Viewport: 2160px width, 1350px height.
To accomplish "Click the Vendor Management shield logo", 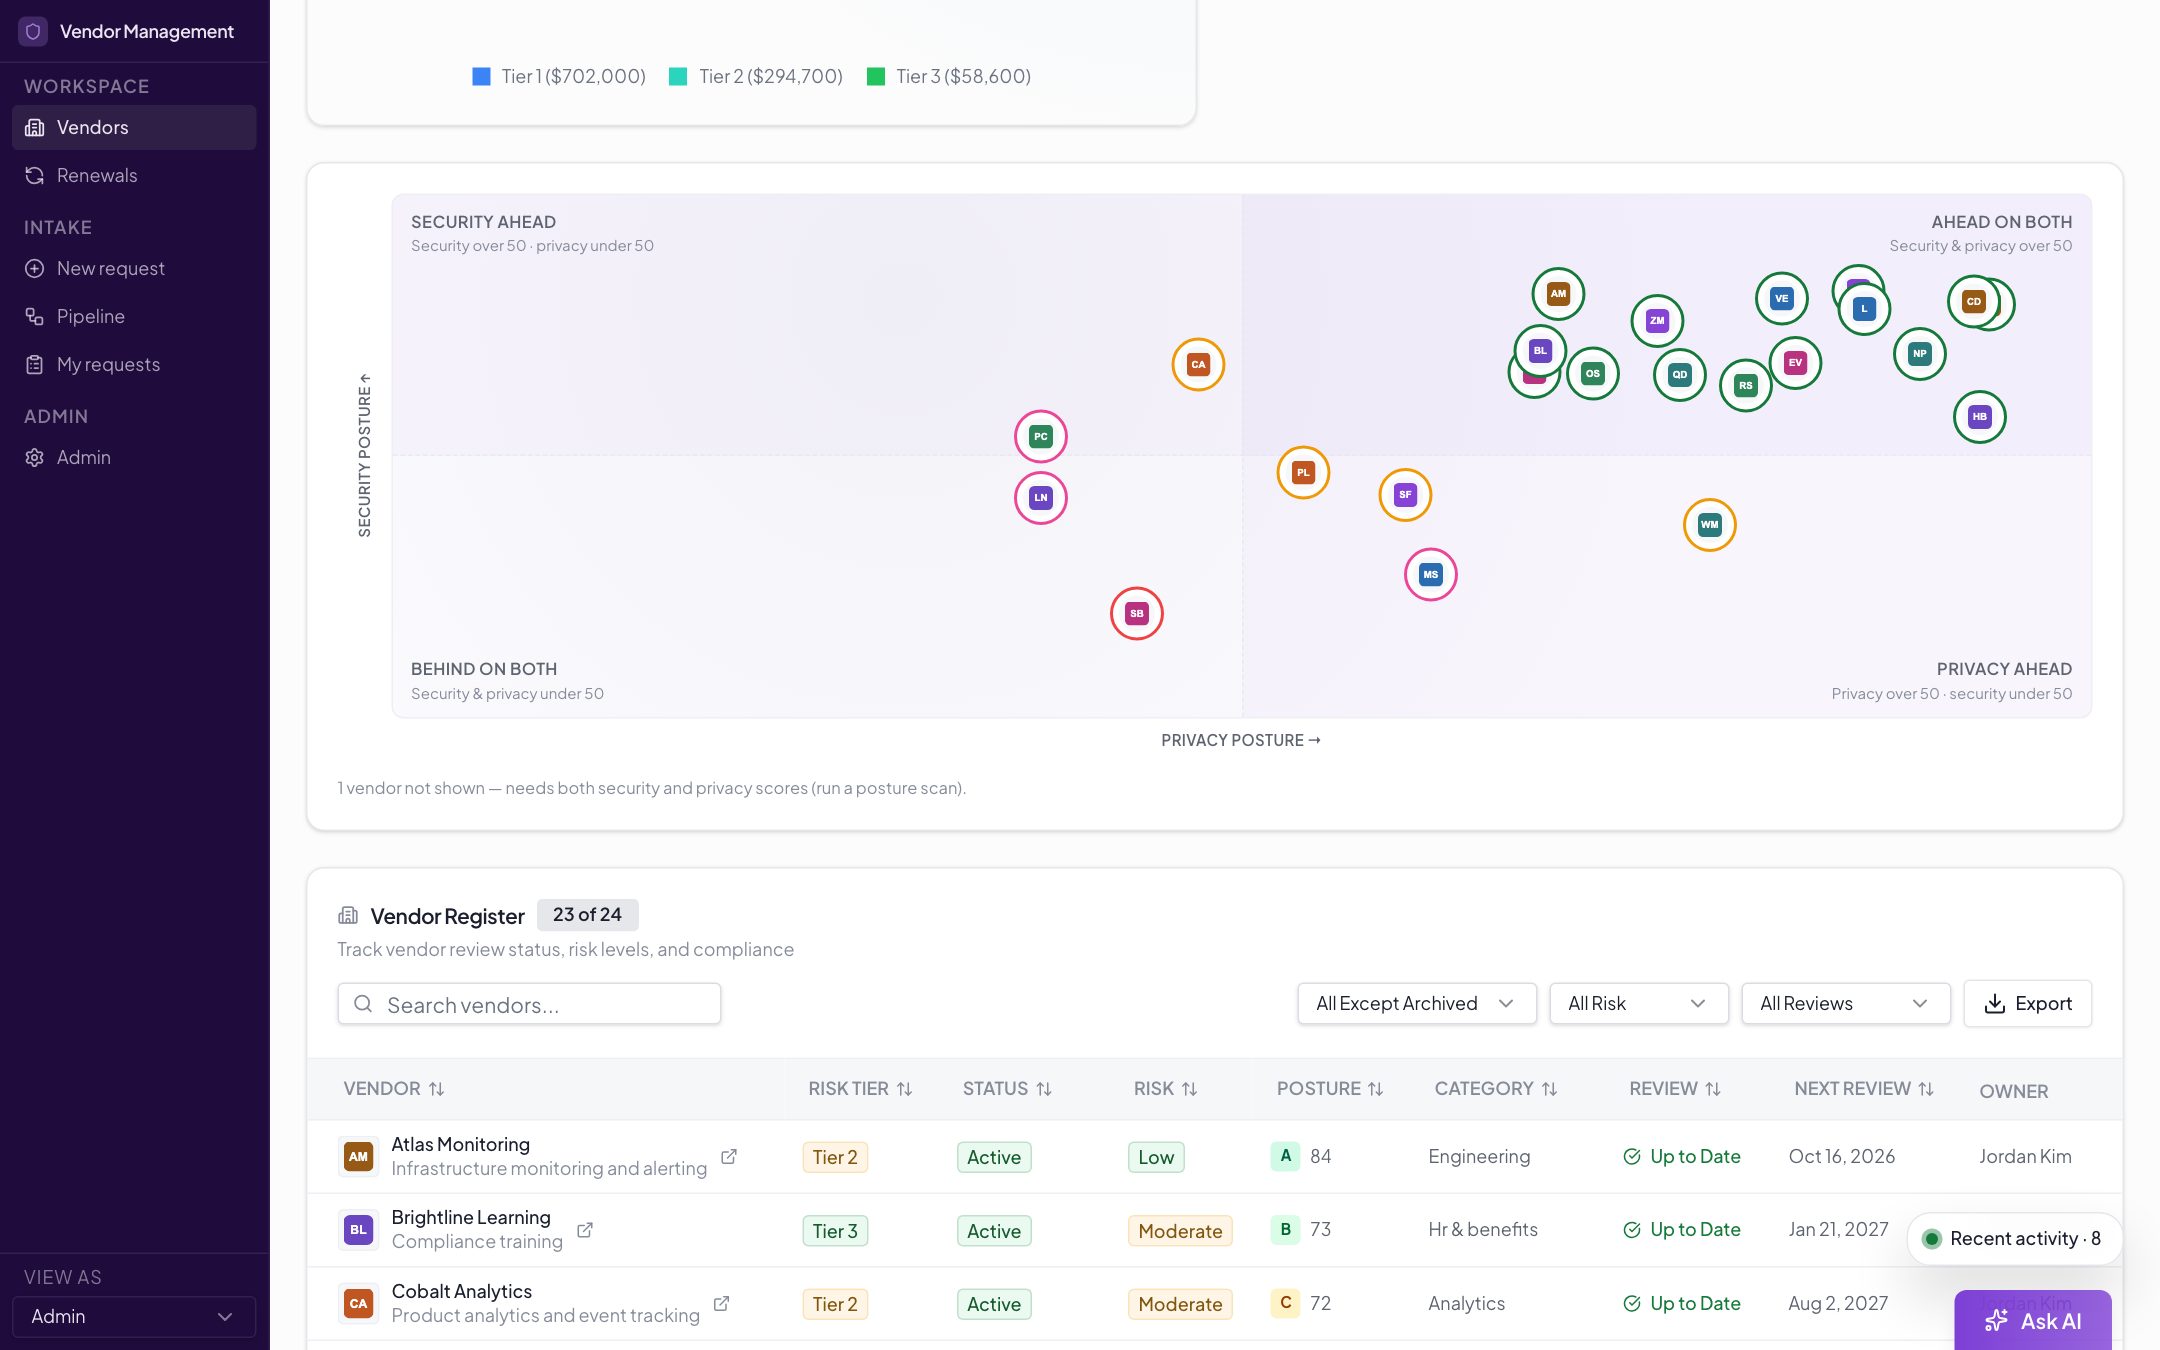I will coord(33,31).
